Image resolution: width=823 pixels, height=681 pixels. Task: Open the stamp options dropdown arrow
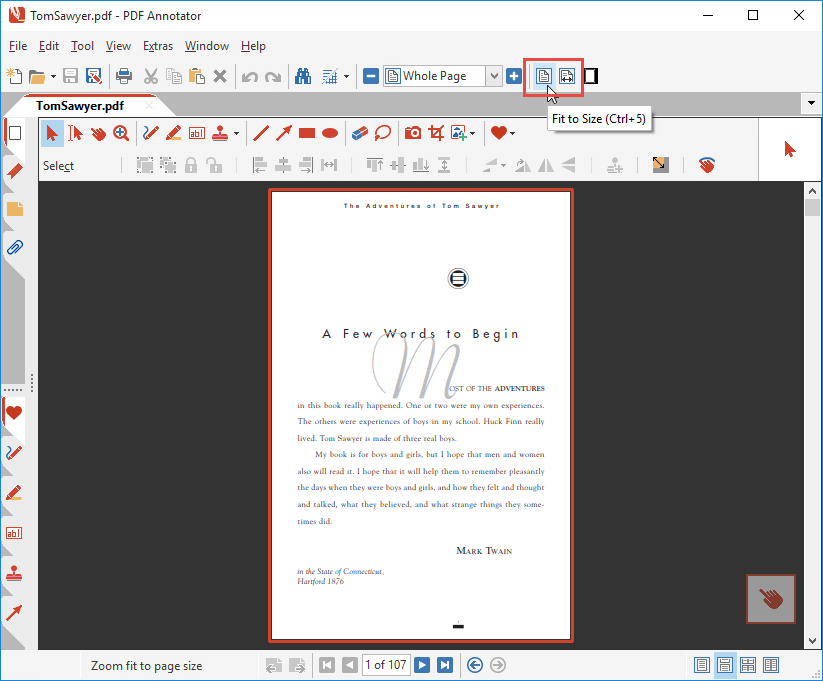coord(237,133)
